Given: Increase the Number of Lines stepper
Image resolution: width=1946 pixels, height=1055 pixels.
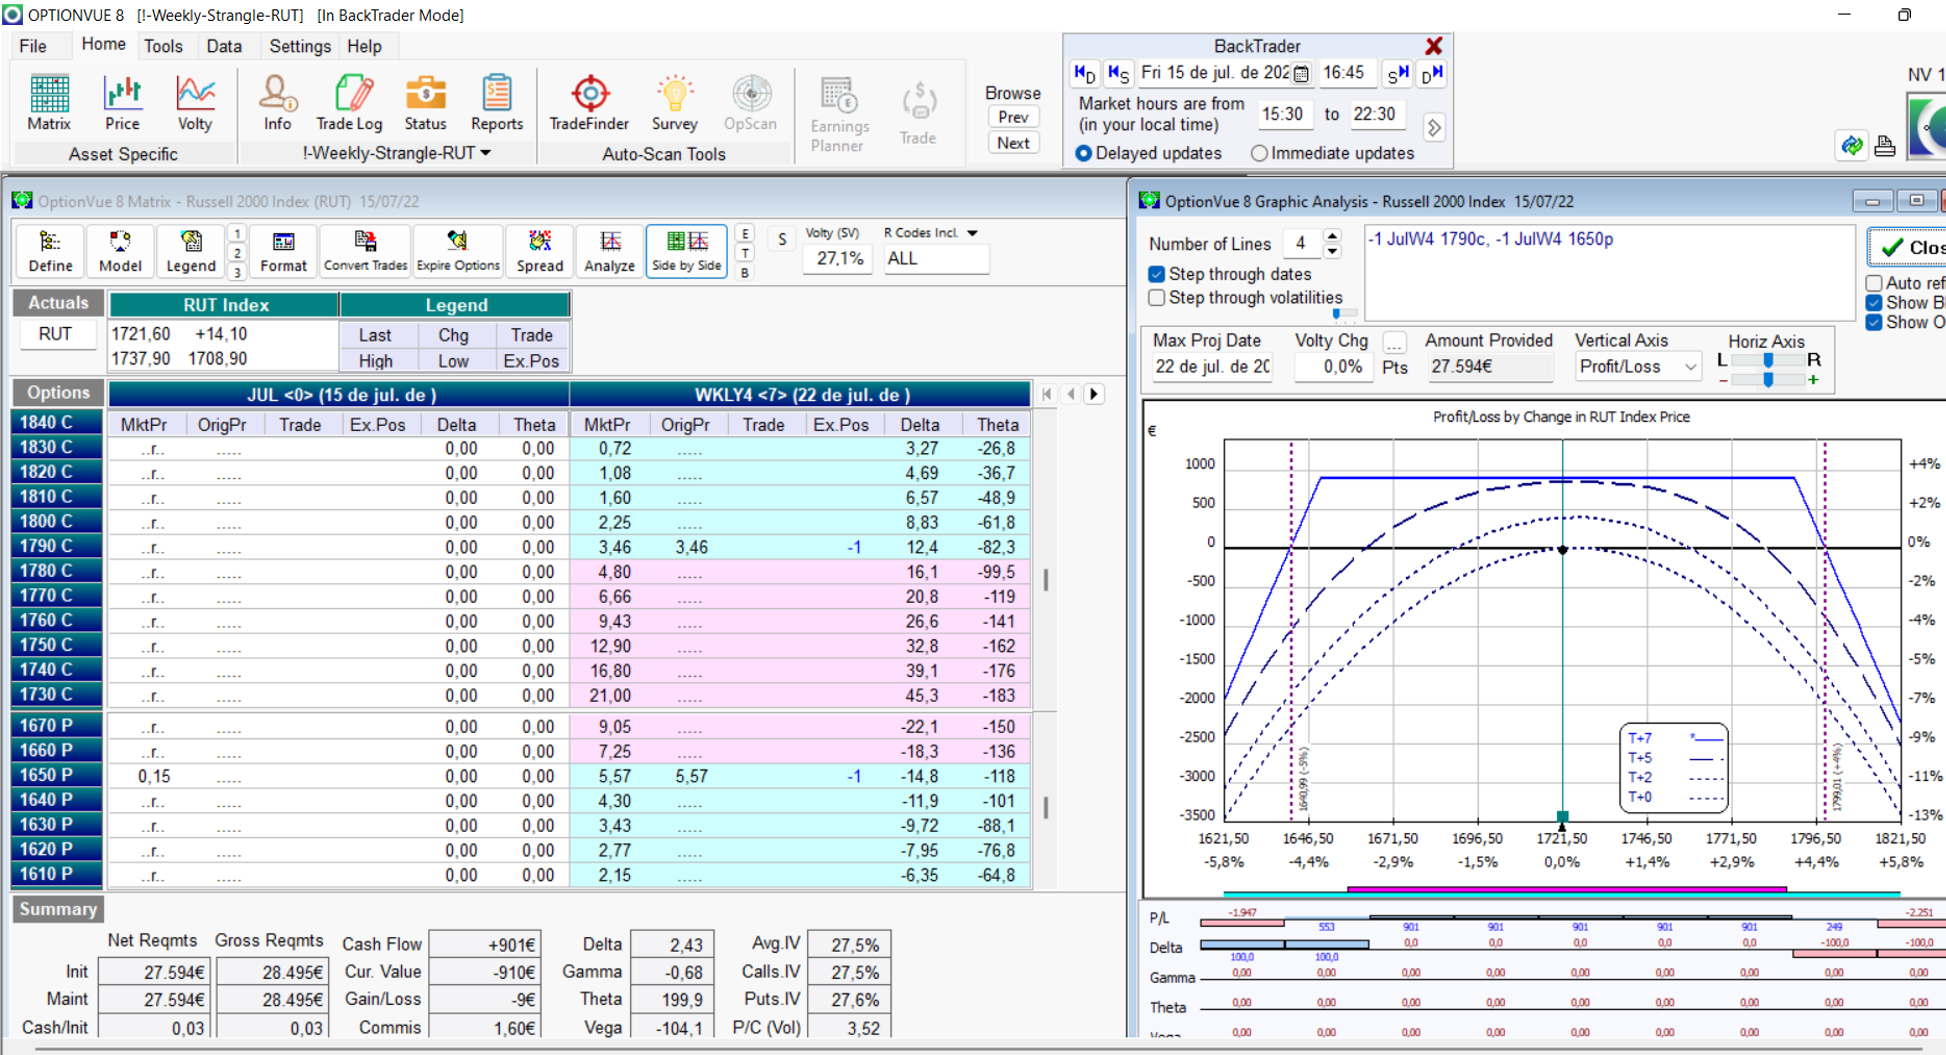Looking at the screenshot, I should click(1331, 236).
